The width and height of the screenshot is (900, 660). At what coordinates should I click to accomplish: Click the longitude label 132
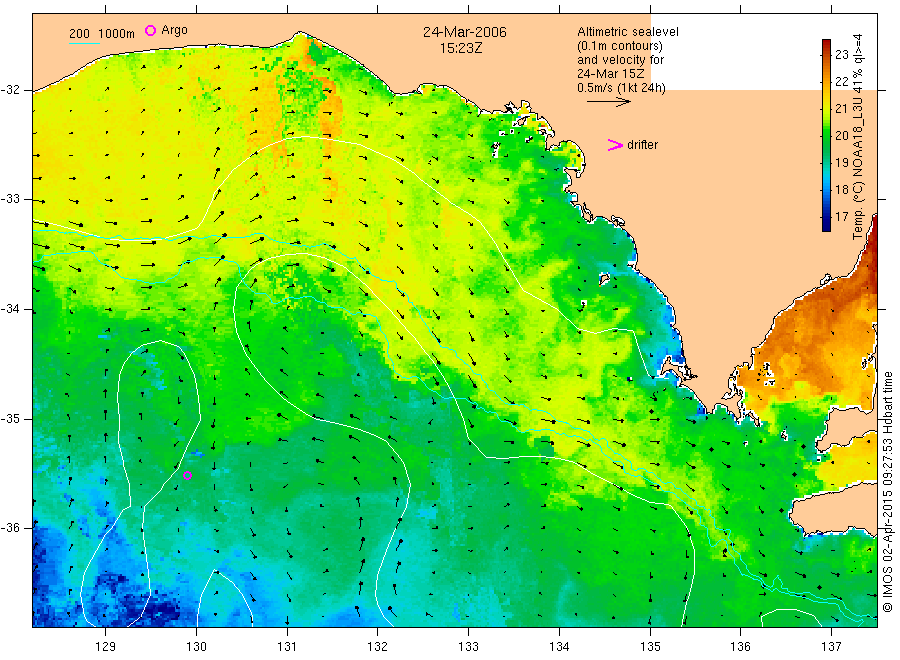click(x=378, y=647)
